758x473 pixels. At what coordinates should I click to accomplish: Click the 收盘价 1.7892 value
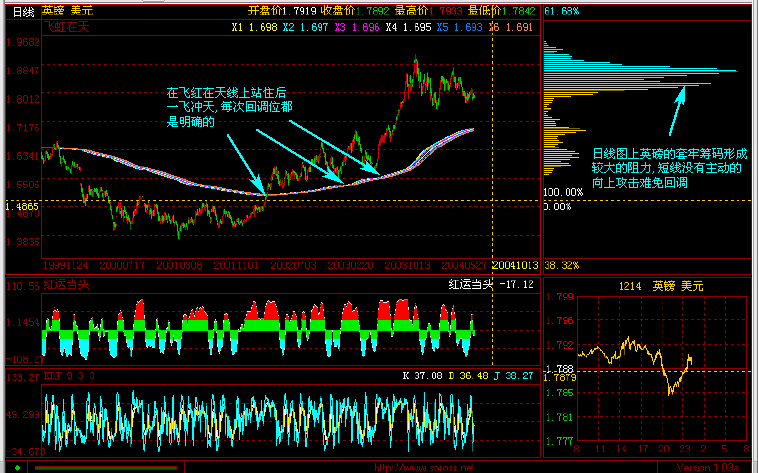click(355, 11)
